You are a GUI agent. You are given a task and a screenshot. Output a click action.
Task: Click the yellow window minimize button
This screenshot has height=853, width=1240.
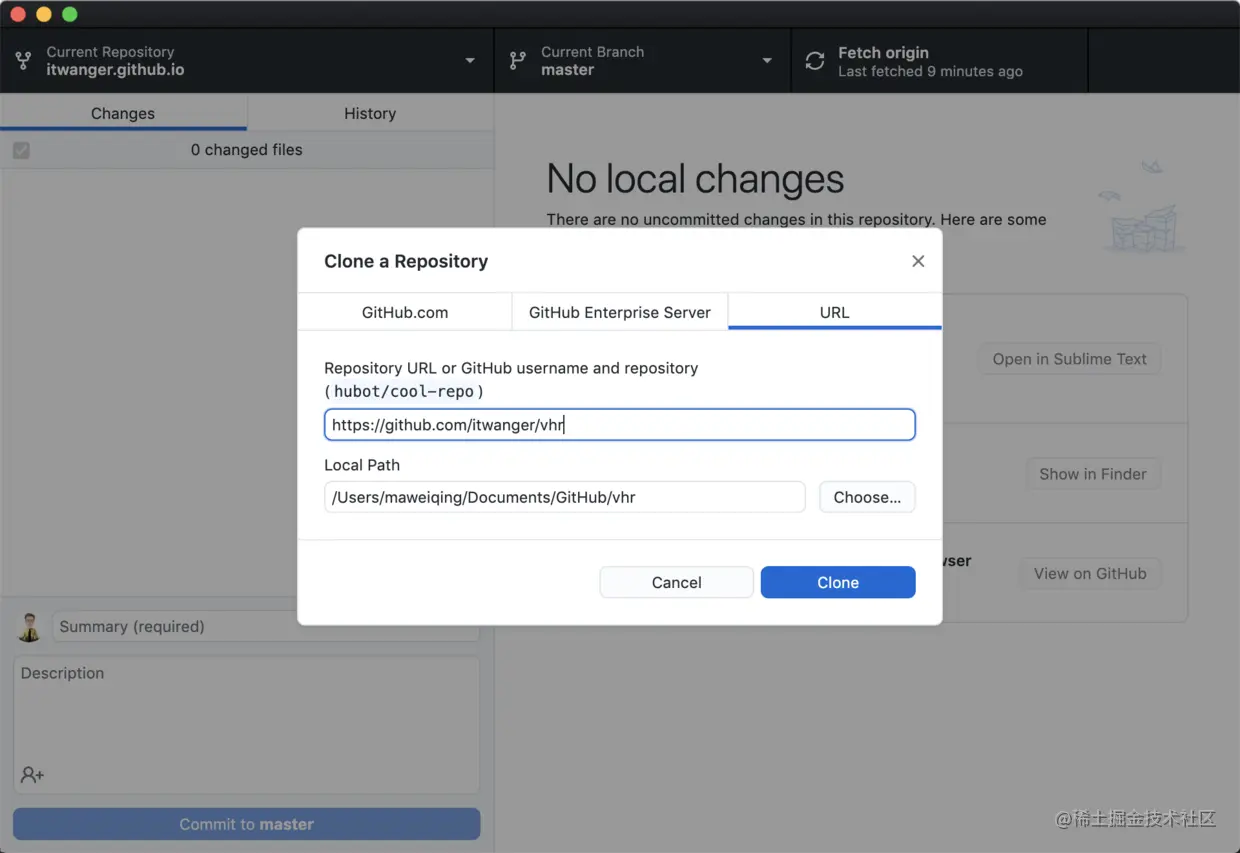[43, 14]
